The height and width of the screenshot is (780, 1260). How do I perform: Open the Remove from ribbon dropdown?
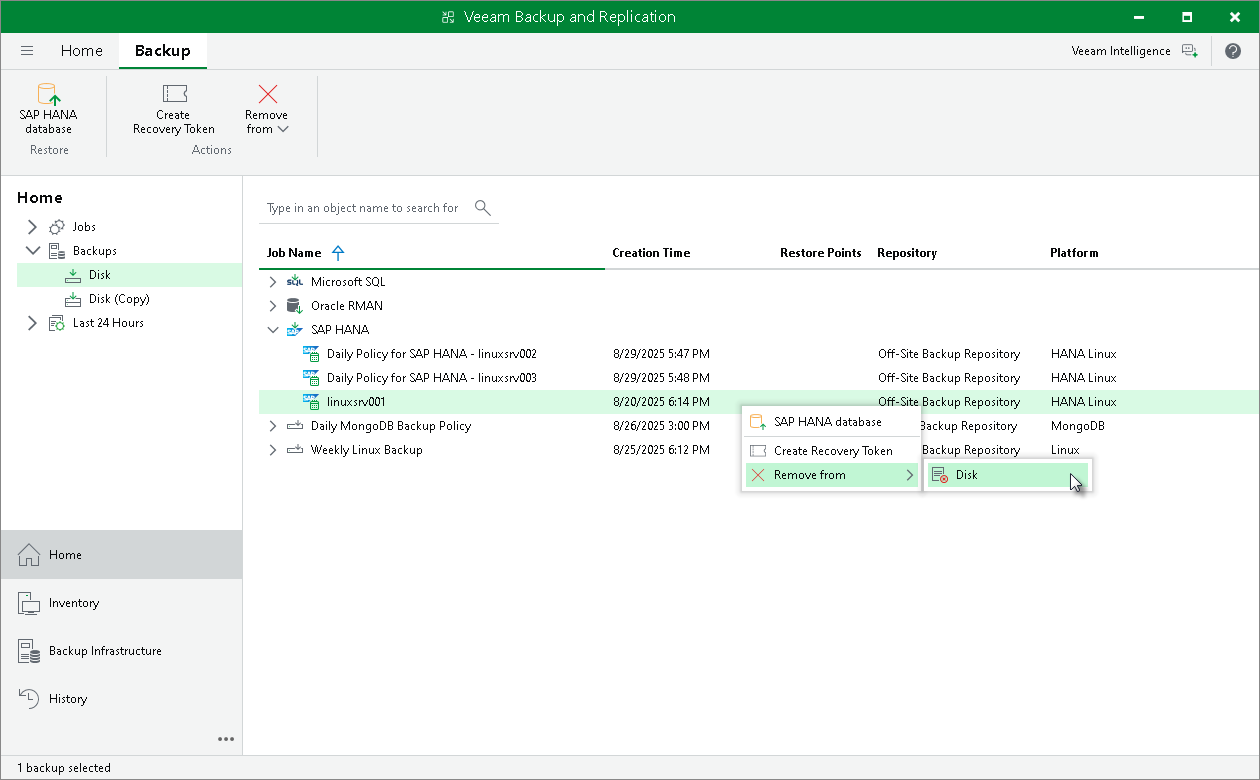click(x=267, y=110)
